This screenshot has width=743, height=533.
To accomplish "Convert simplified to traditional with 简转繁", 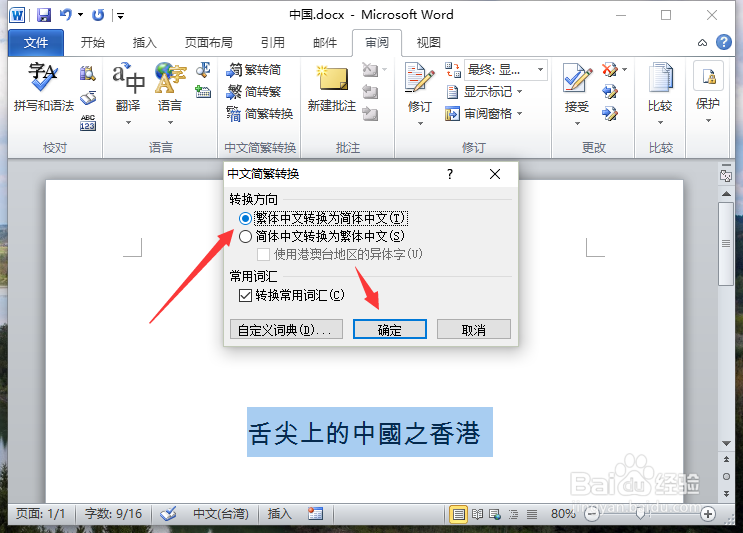I will [x=254, y=91].
